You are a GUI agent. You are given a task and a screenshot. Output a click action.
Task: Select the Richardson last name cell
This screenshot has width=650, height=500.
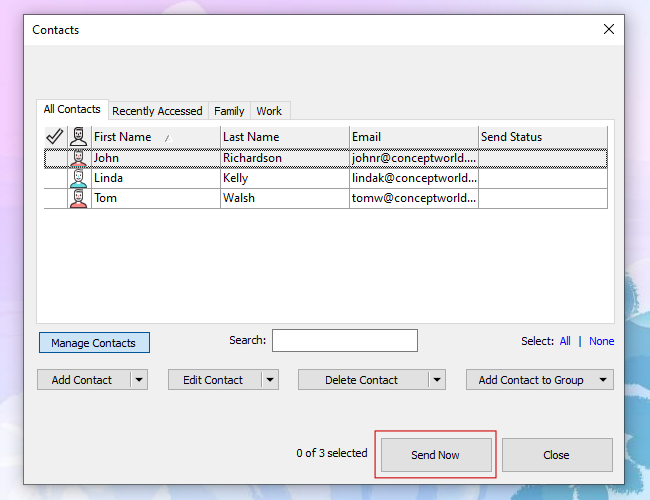click(x=285, y=158)
